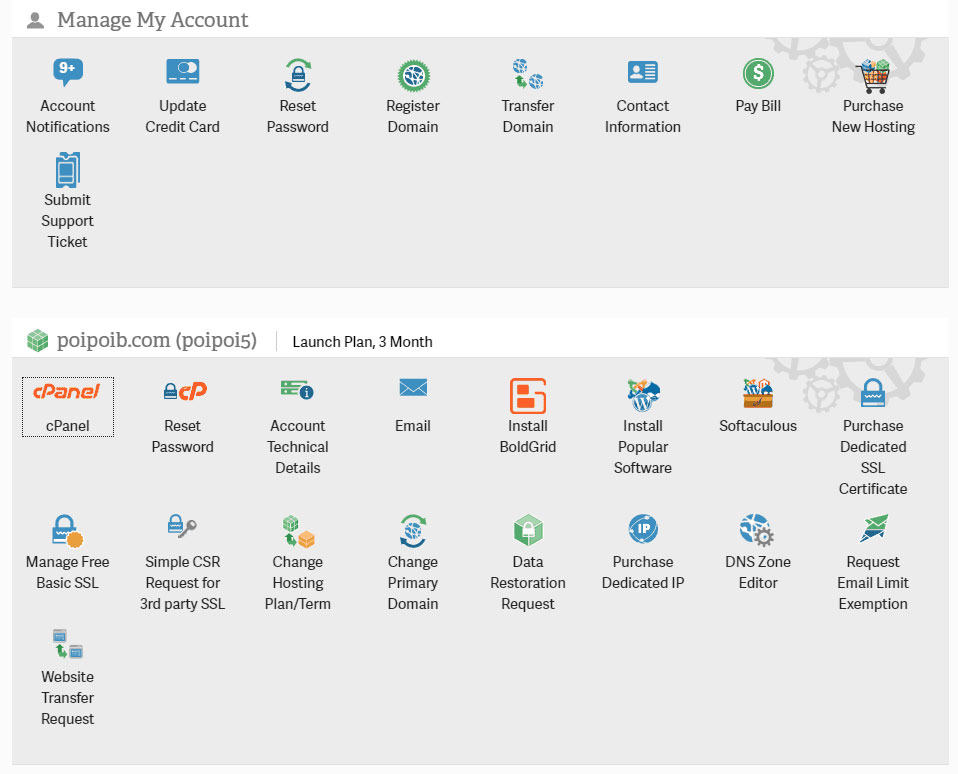Click the "Install BoldGrid" text link
The width and height of the screenshot is (958, 774).
pyautogui.click(x=528, y=436)
